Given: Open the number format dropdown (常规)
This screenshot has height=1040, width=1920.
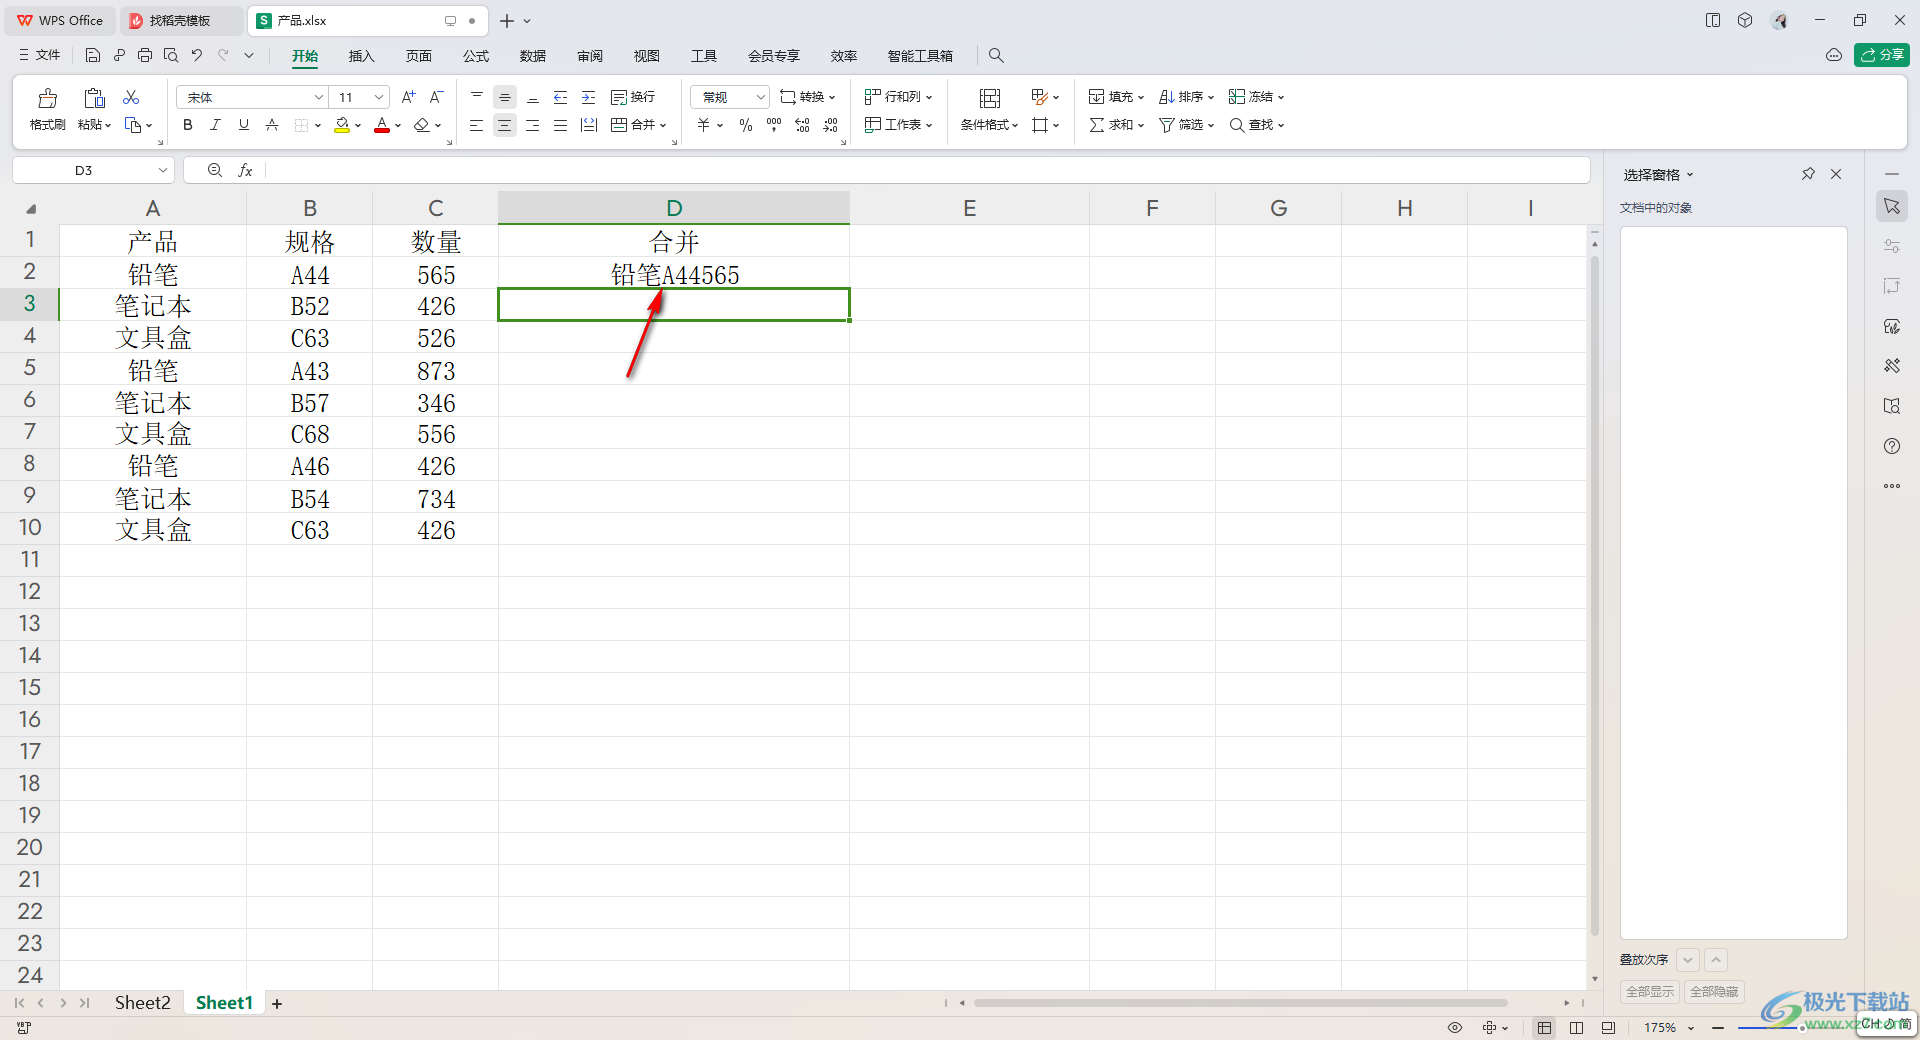Looking at the screenshot, I should [x=760, y=97].
